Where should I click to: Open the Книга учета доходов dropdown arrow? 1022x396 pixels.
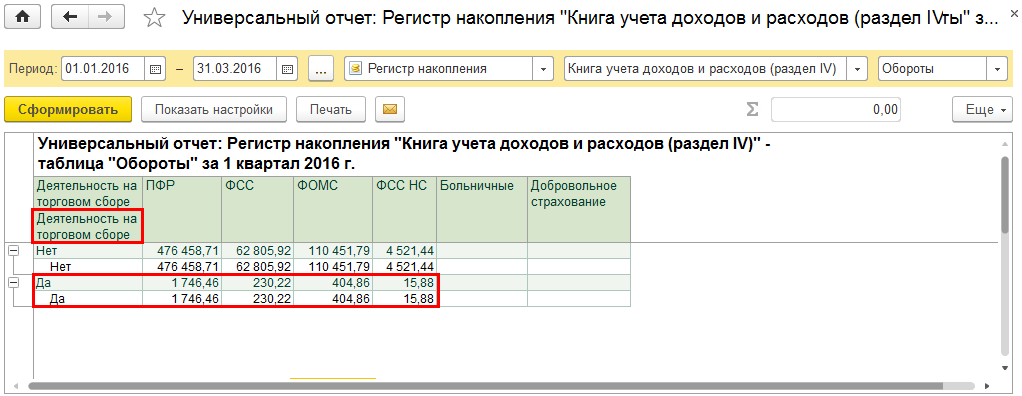click(858, 68)
